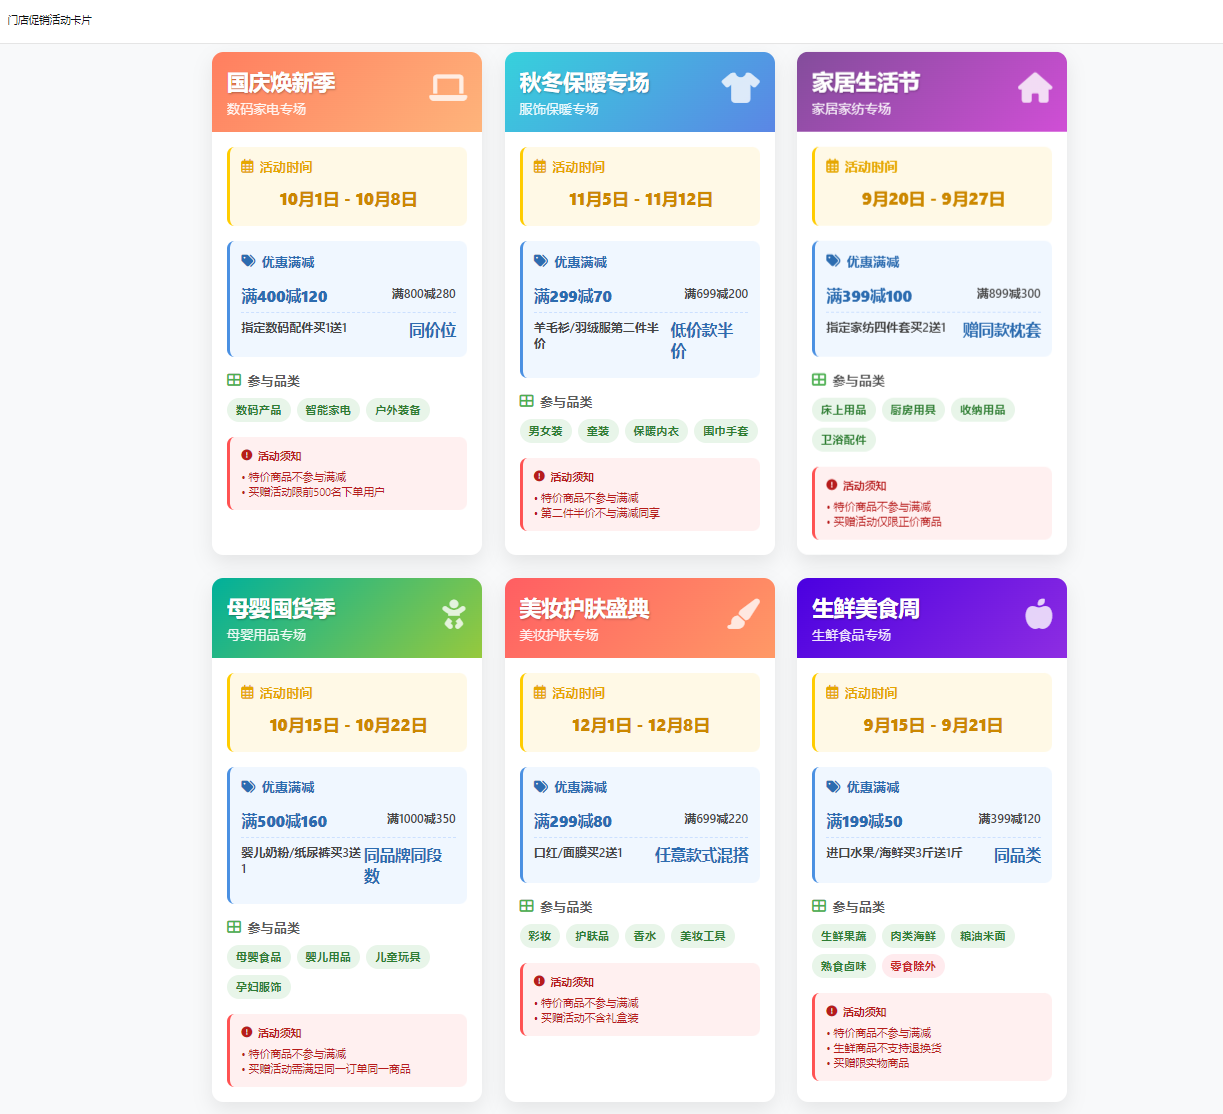The width and height of the screenshot is (1223, 1114).
Task: Select the 保暖内衣 category tag
Action: [655, 431]
